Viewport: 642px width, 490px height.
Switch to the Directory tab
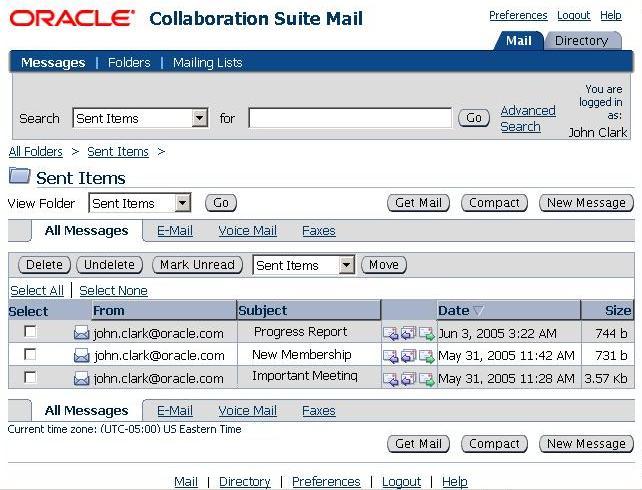tap(581, 41)
